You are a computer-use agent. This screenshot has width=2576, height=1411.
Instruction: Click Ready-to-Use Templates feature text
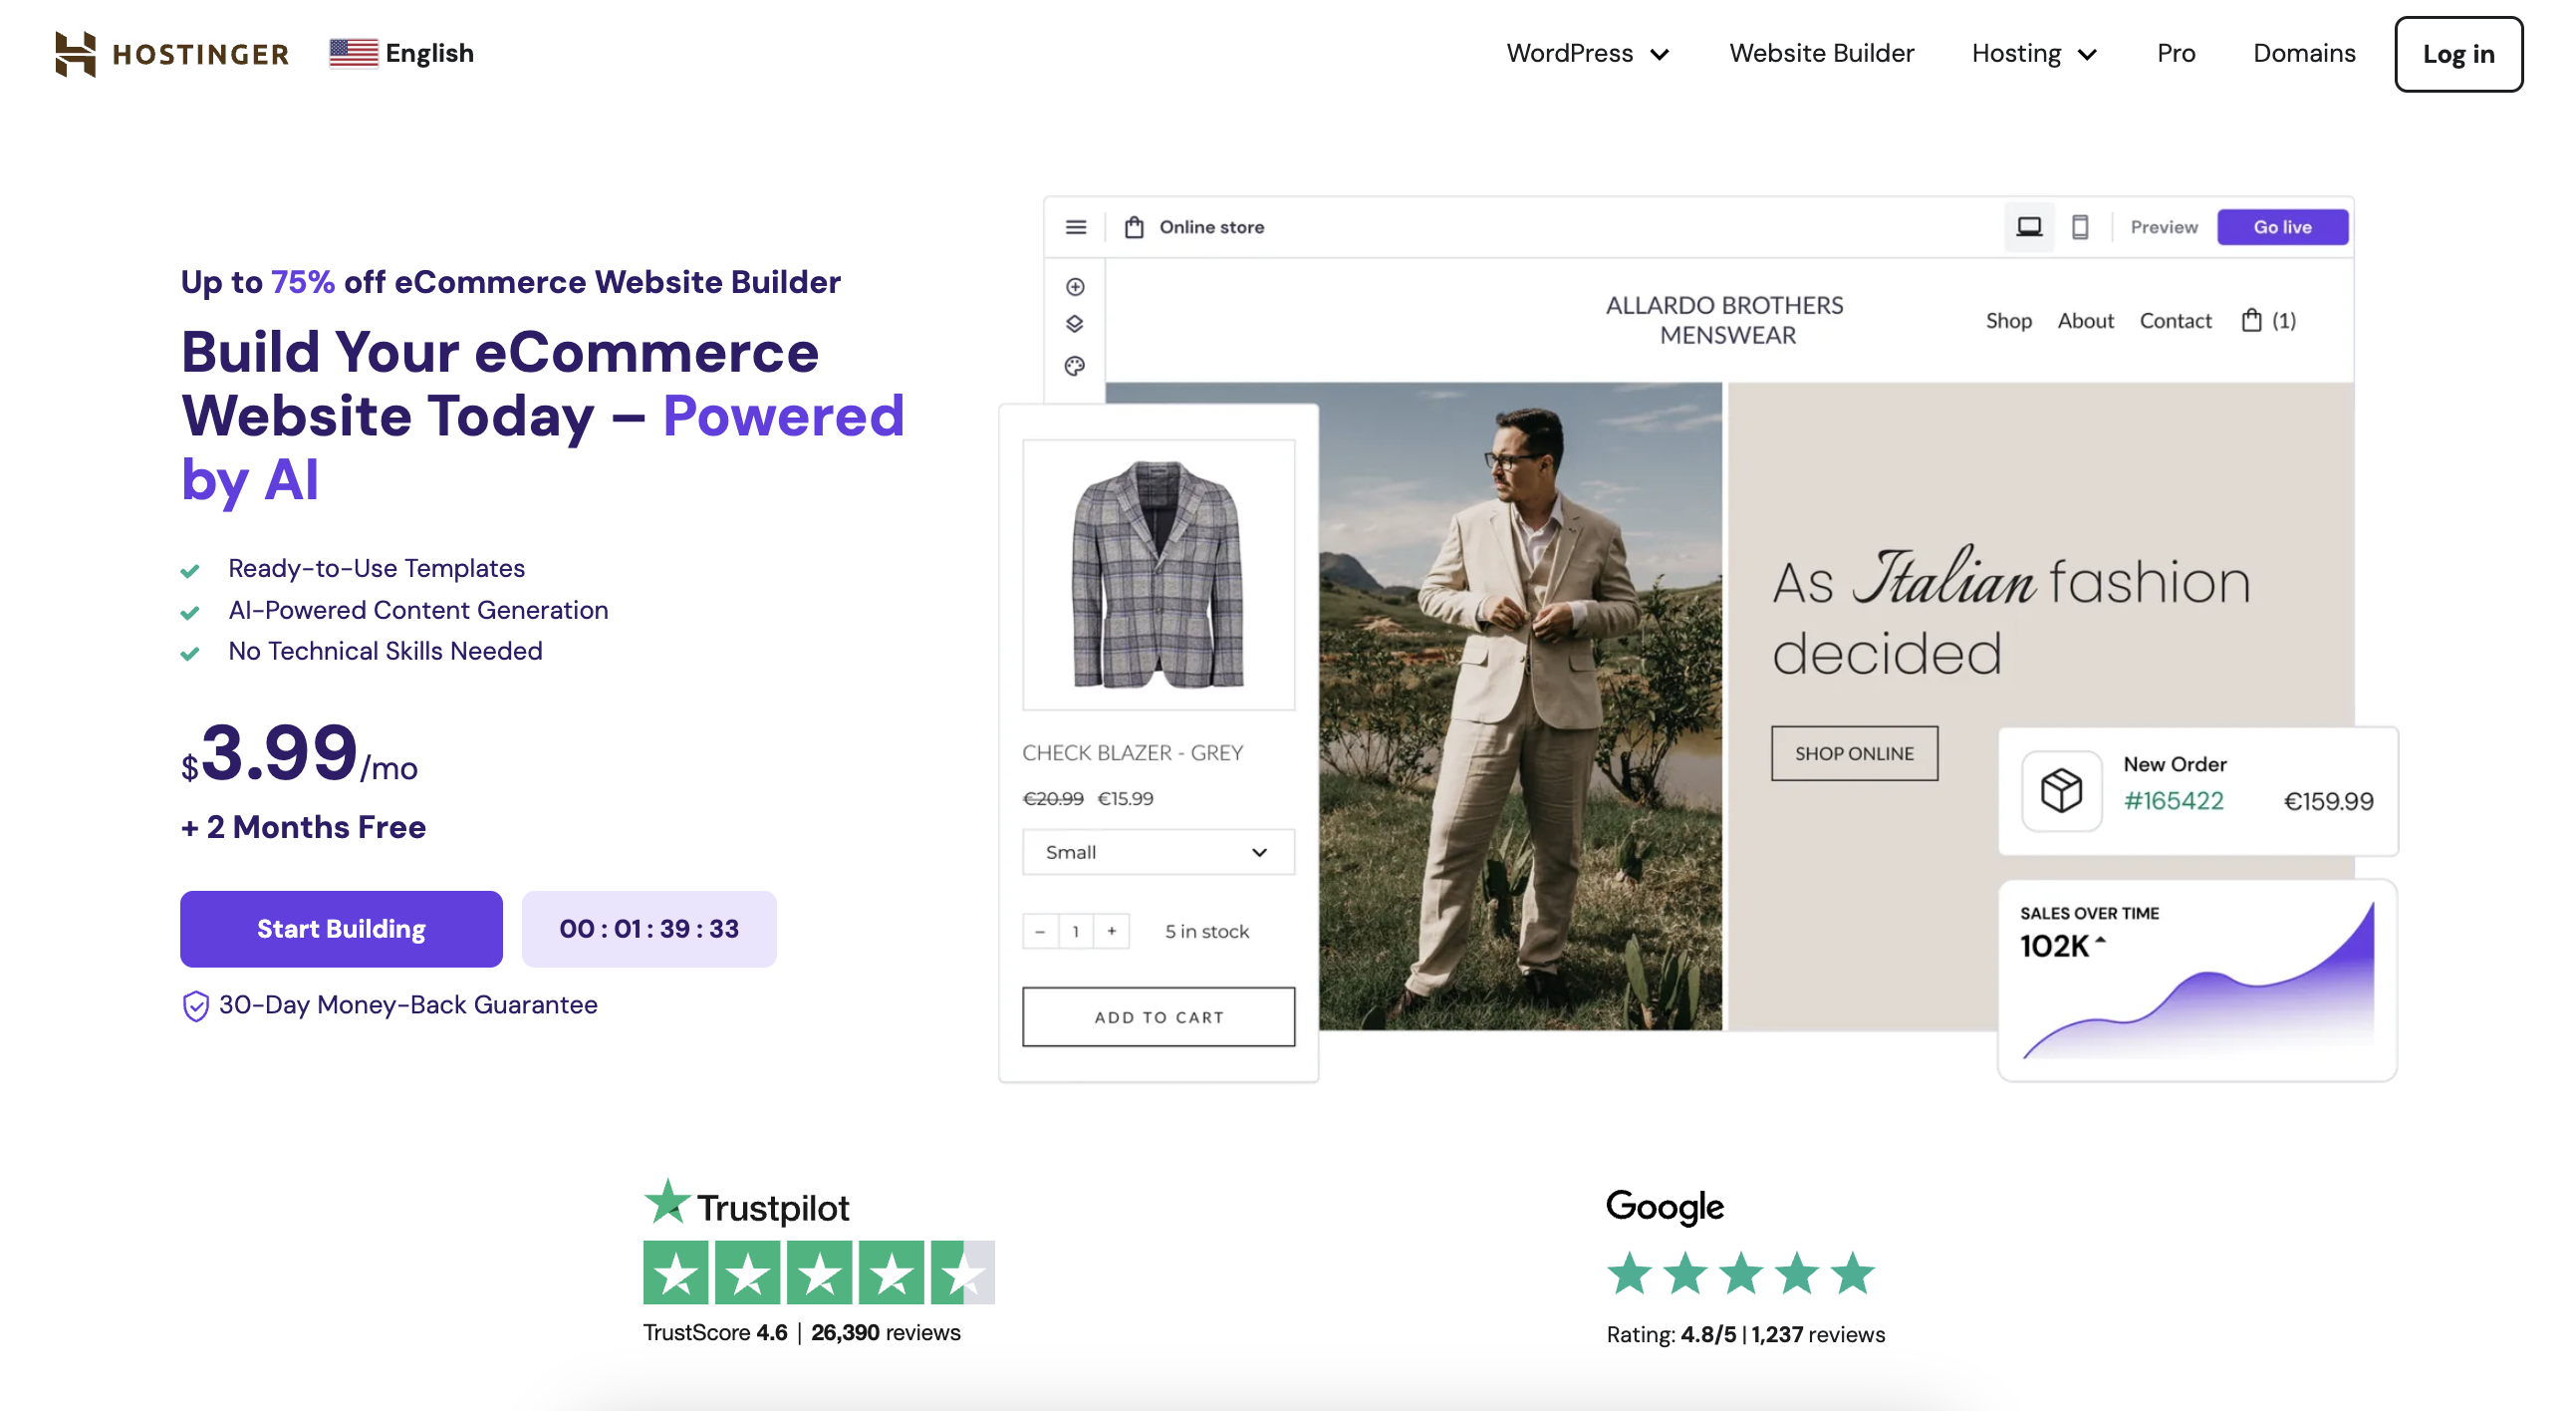(376, 568)
